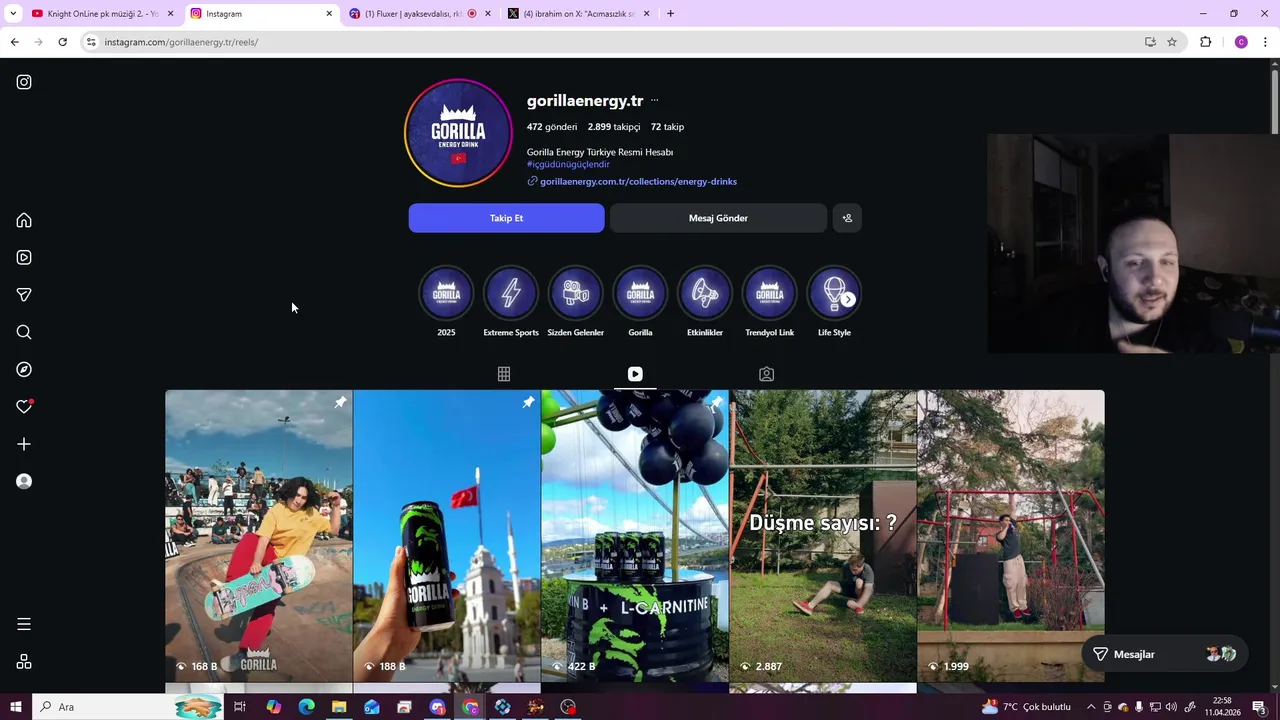Open the Chrome profile avatar

[x=1241, y=42]
